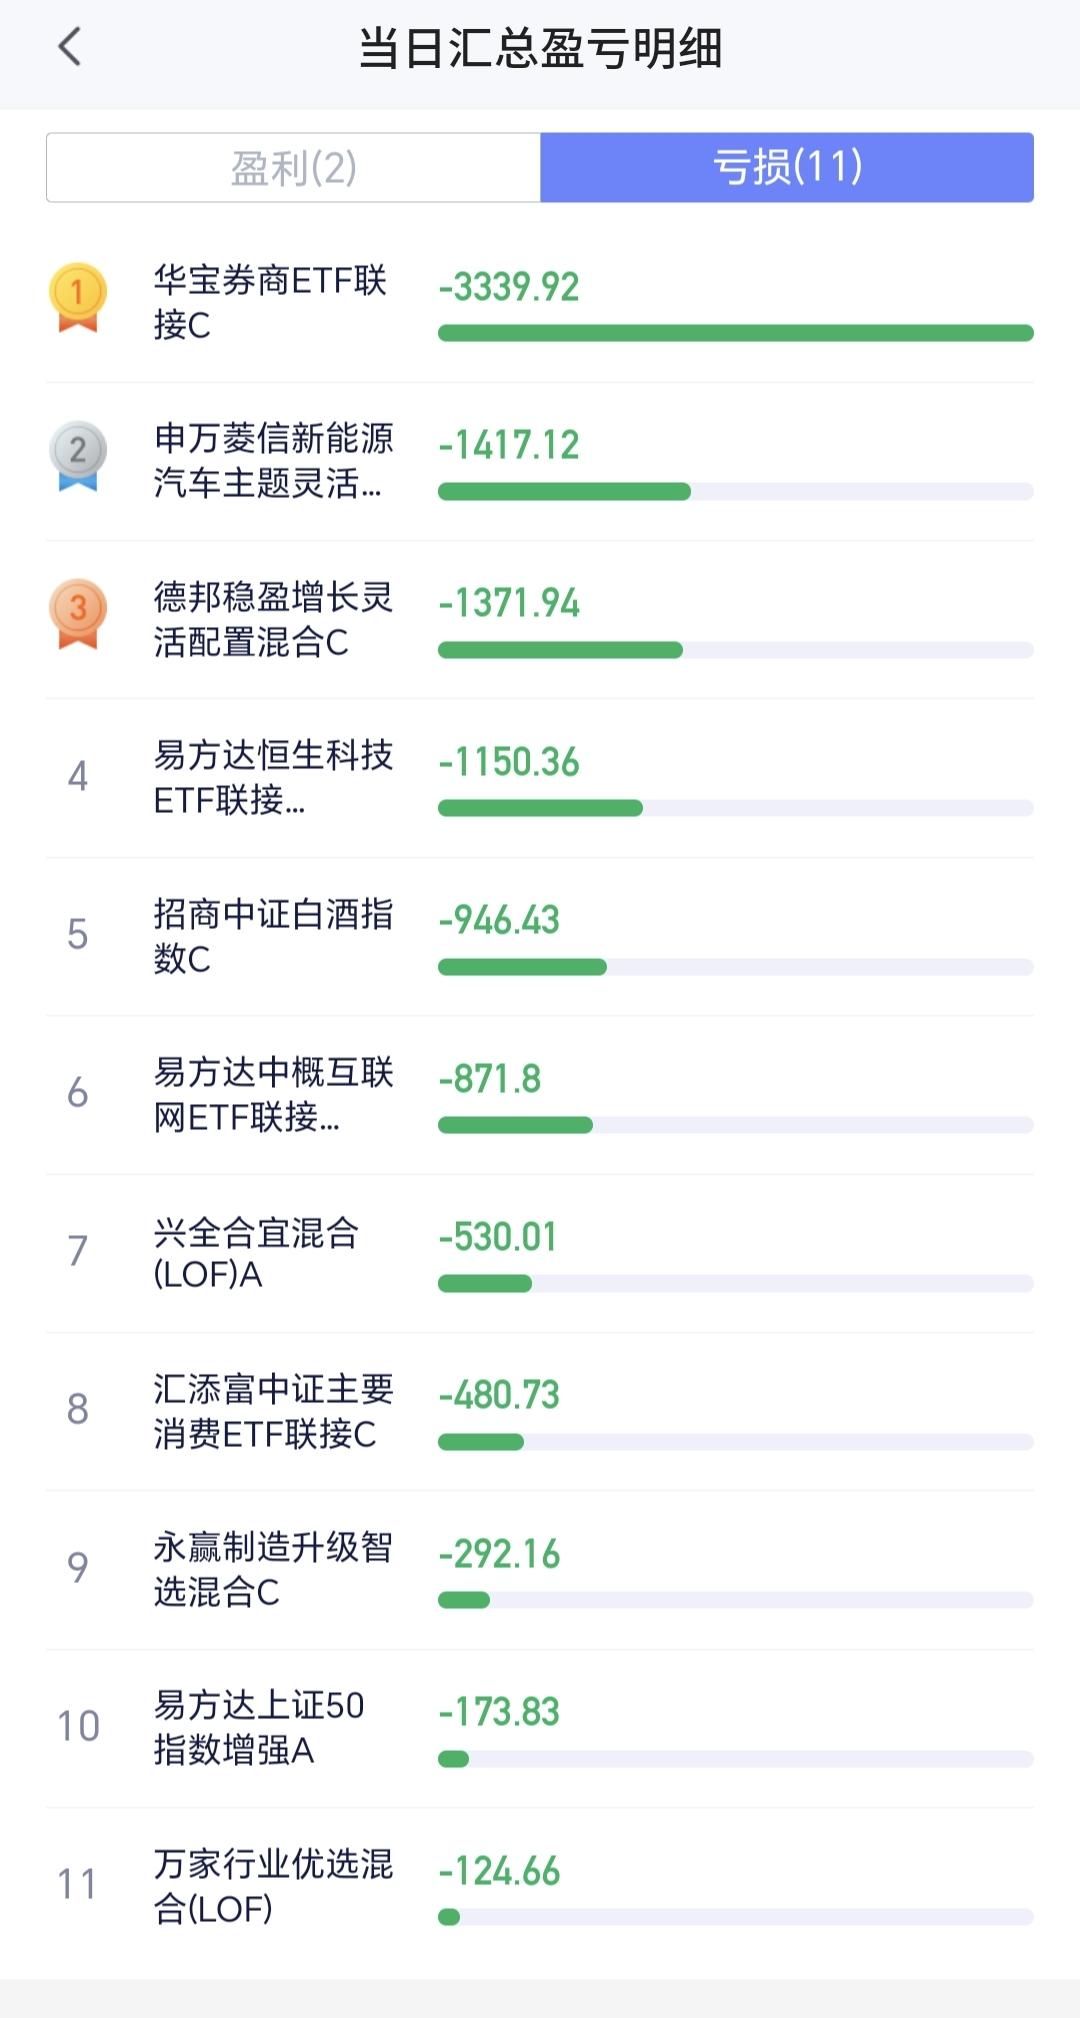Open 华宝券商ETF联接C fund entry
The width and height of the screenshot is (1080, 2018).
click(x=540, y=304)
